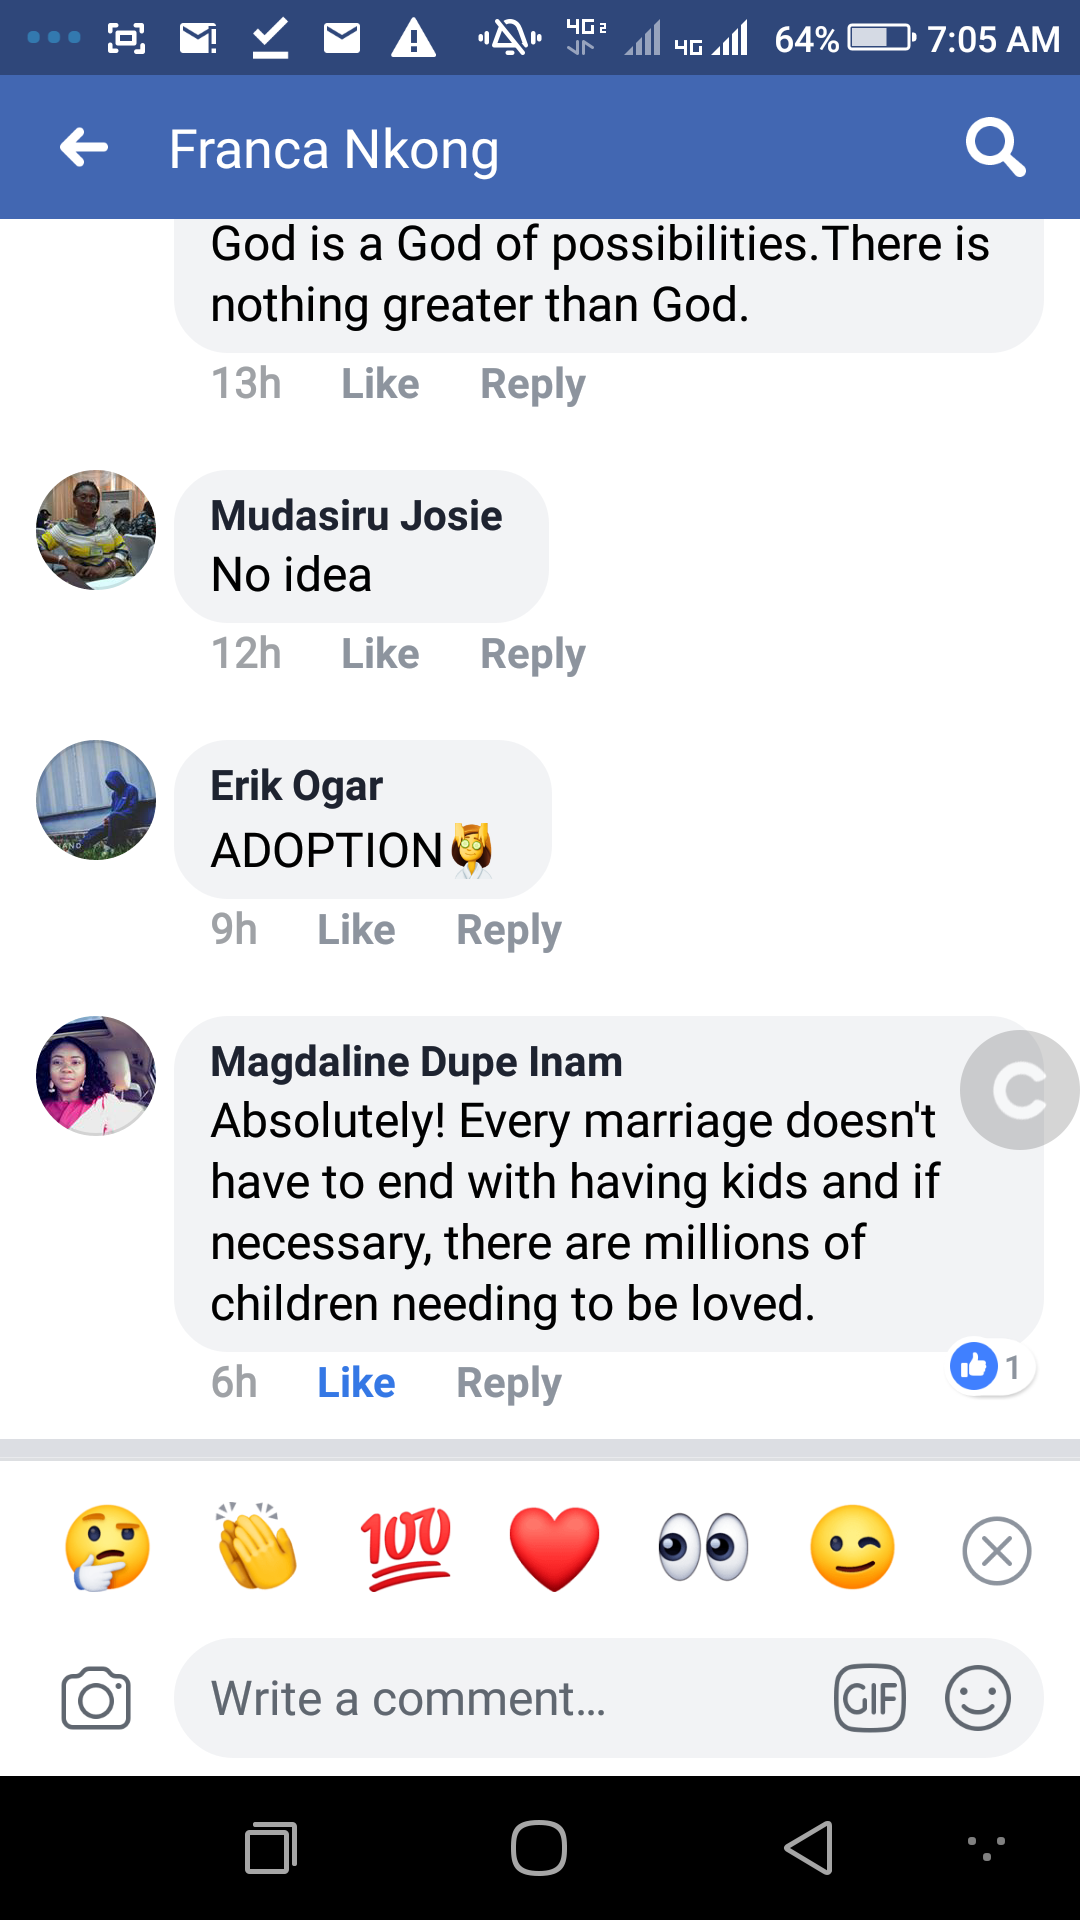The image size is (1080, 1920).
Task: Open search with the magnifier icon
Action: (x=995, y=148)
